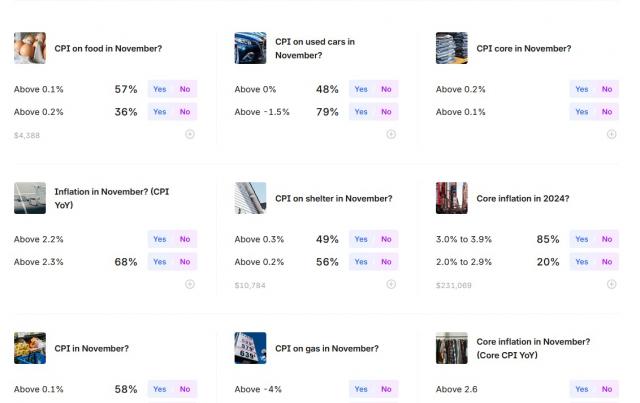Choose Yes for CPI core Above 0.2%
This screenshot has width=640, height=403.
pos(582,89)
